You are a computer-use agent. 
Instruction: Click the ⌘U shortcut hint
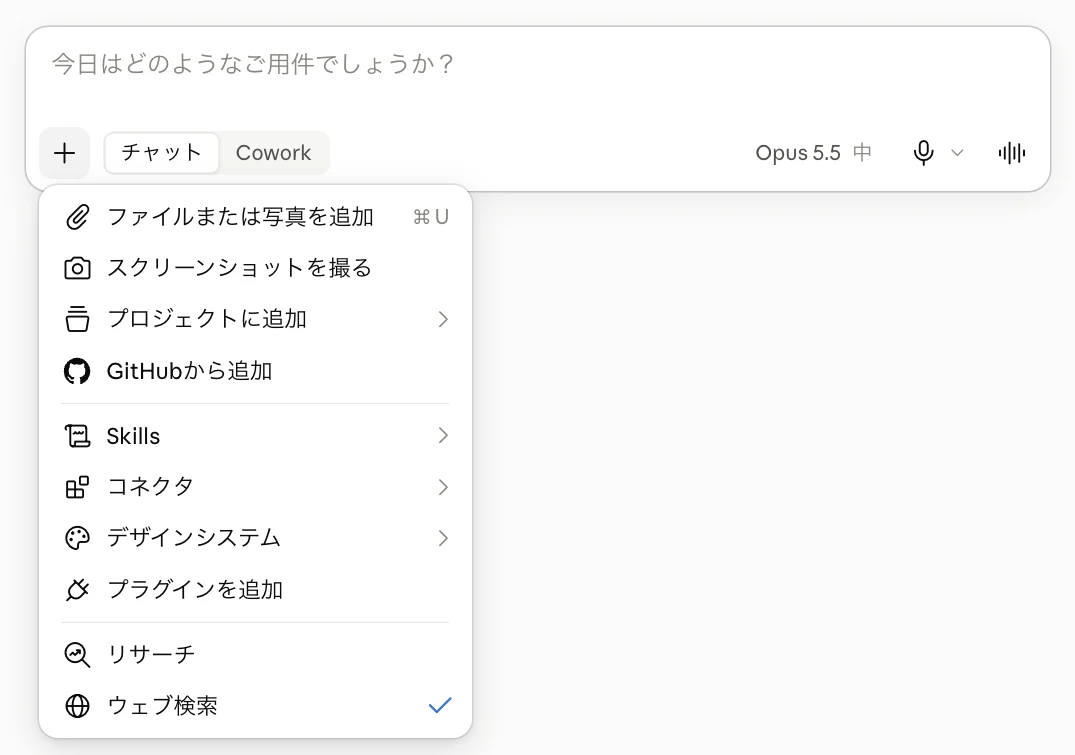click(431, 217)
